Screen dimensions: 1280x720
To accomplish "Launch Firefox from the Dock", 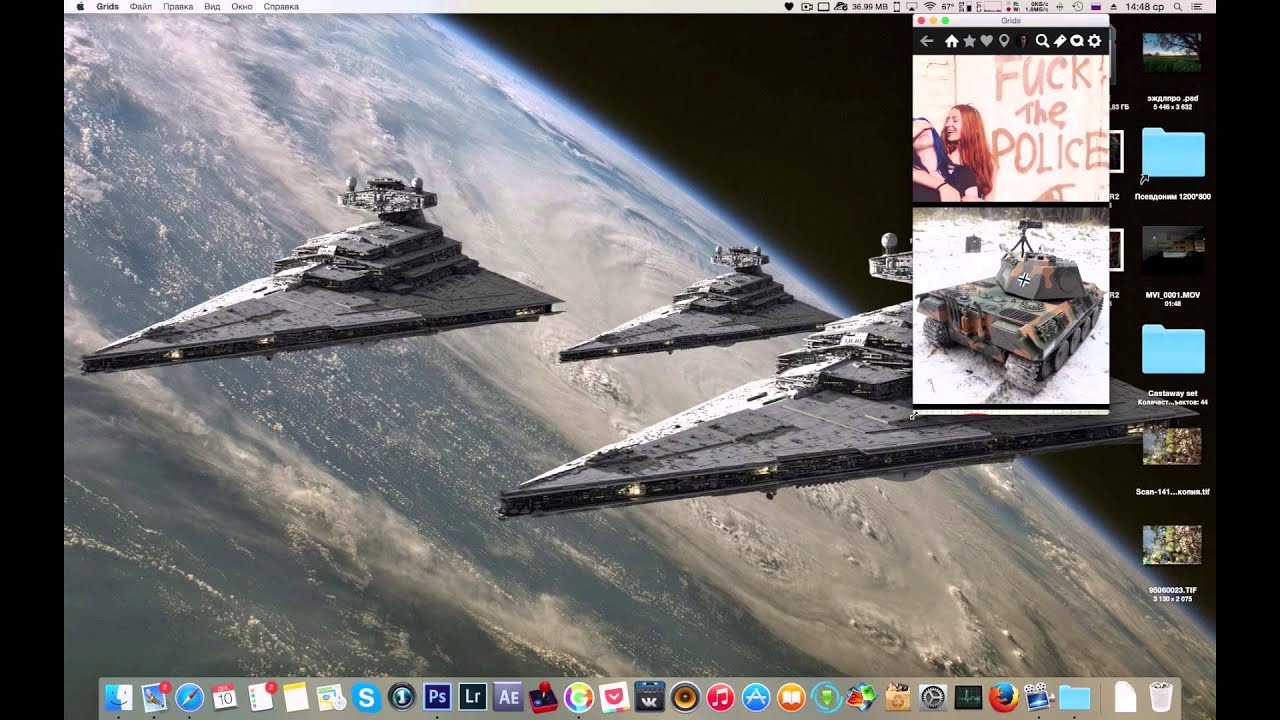I will point(1003,697).
